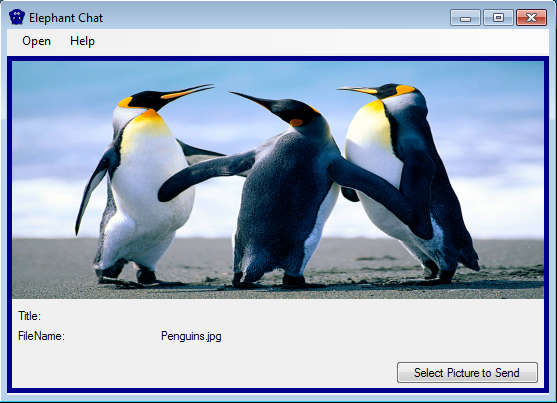Click the Title: label
The image size is (557, 403).
[x=29, y=316]
